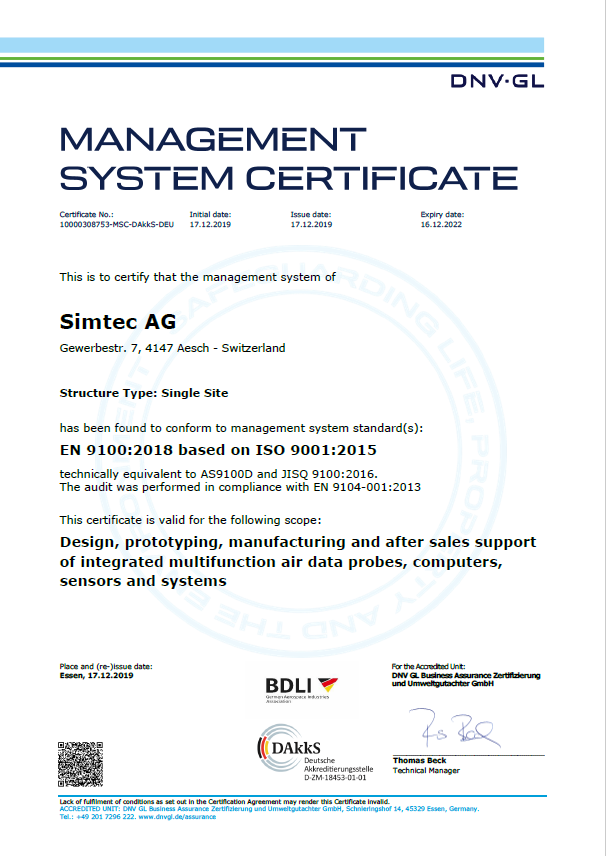The height and width of the screenshot is (856, 606).
Task: Click the 'Expiry date:' label
Action: coord(442,215)
